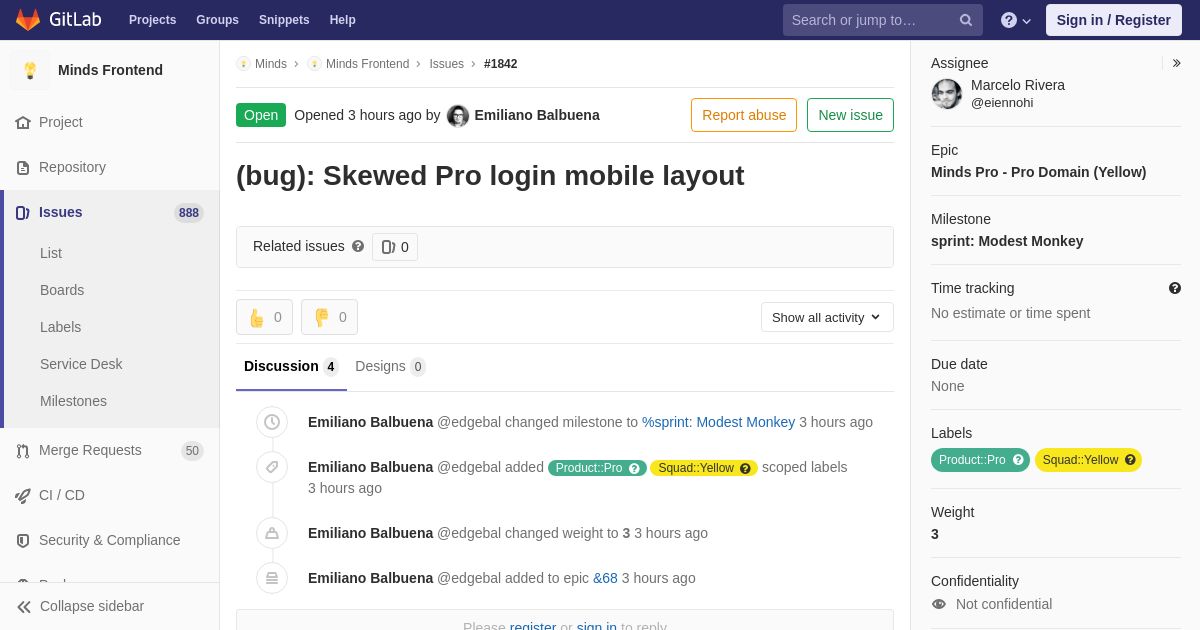Click the related issues count badge
This screenshot has width=1200, height=630.
coord(395,247)
